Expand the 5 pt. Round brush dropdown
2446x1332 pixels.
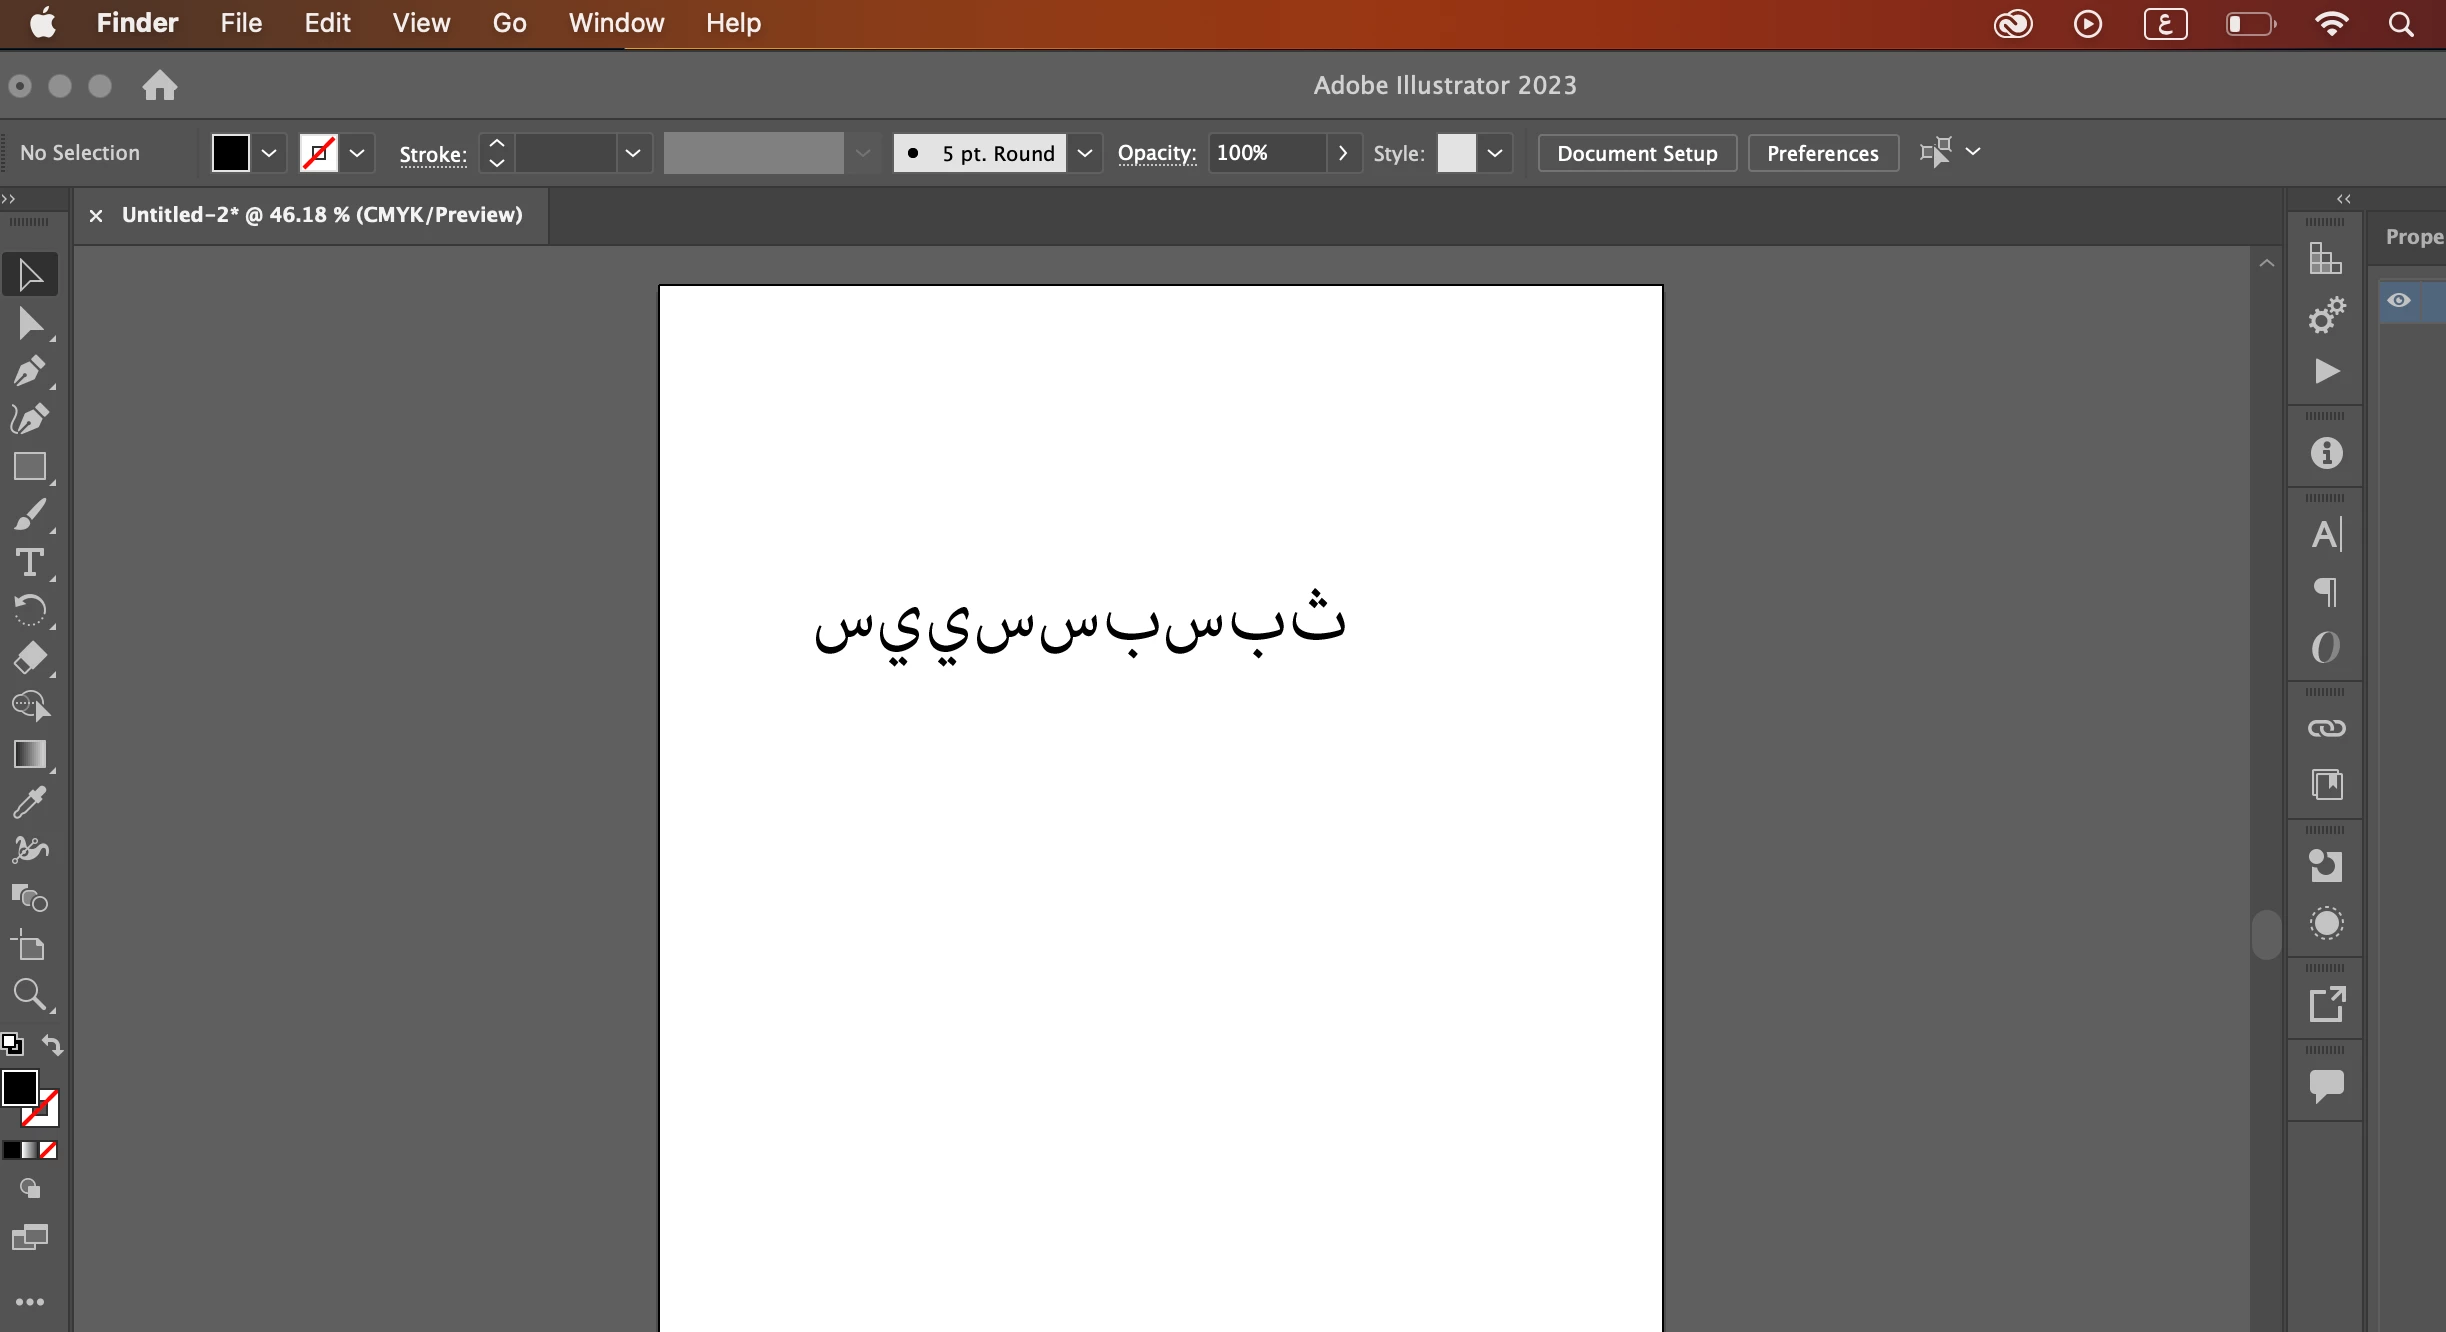(1085, 153)
